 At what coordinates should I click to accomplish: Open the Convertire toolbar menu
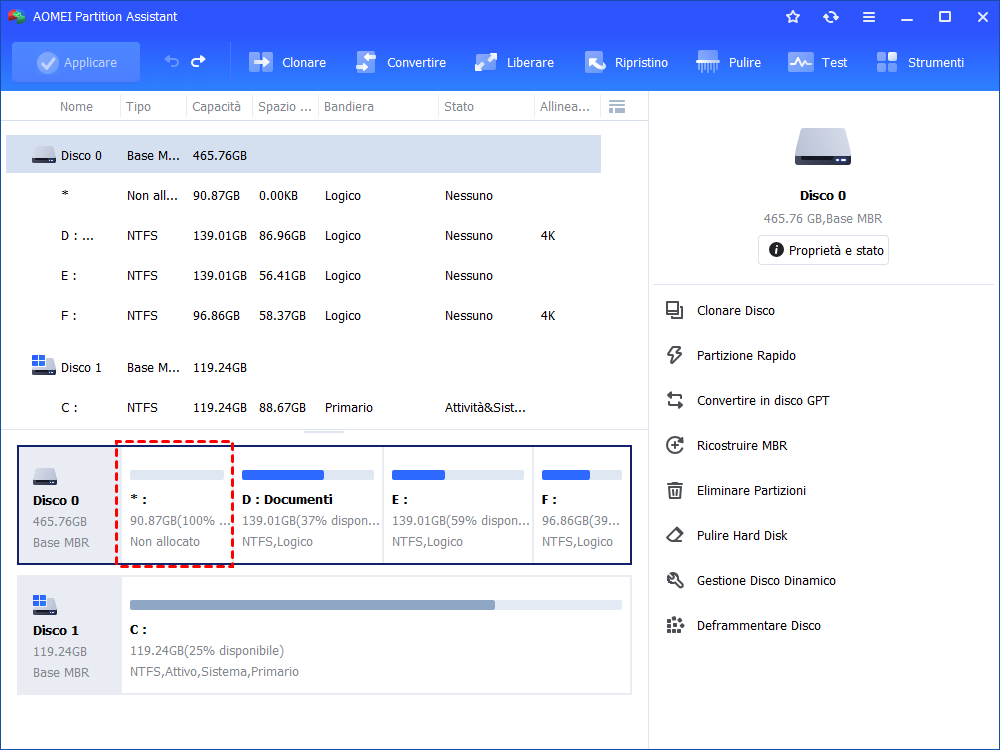click(401, 62)
